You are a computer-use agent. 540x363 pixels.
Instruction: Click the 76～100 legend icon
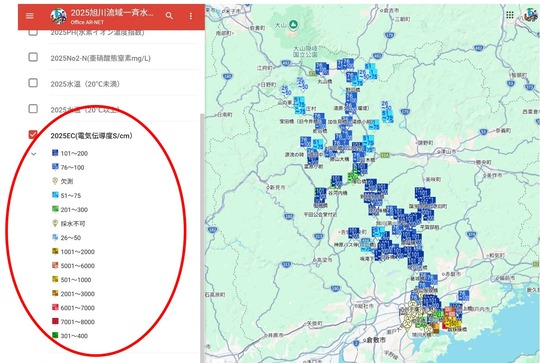point(55,167)
